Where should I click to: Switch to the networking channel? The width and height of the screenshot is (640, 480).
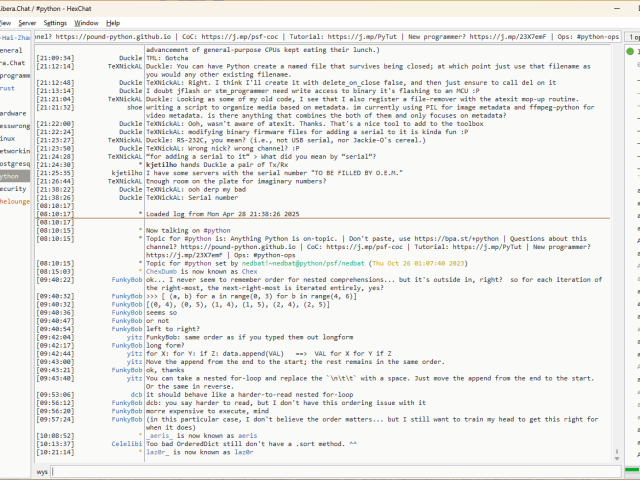[14, 150]
